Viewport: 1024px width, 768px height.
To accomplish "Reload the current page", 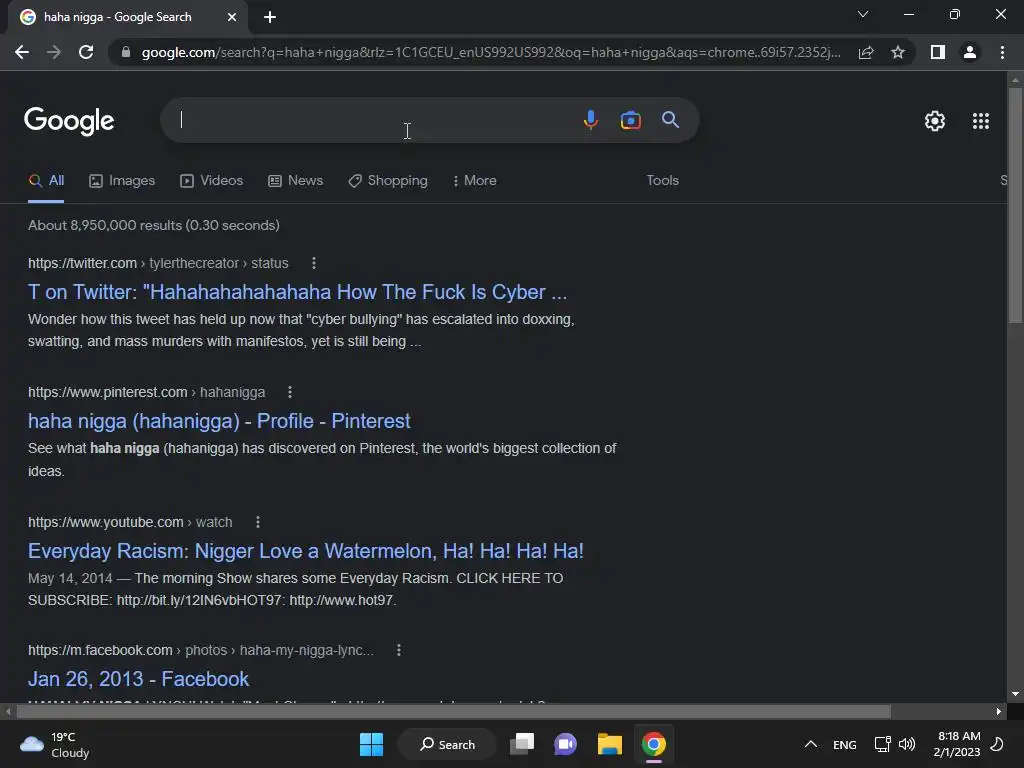I will 86,52.
